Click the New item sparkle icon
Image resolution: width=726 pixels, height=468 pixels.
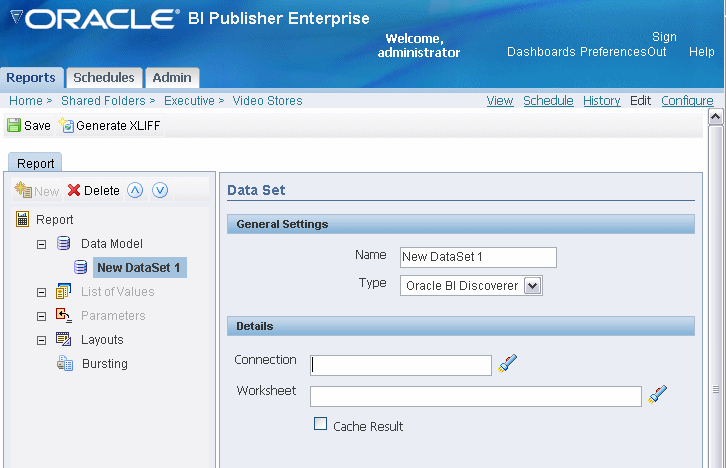(x=23, y=190)
